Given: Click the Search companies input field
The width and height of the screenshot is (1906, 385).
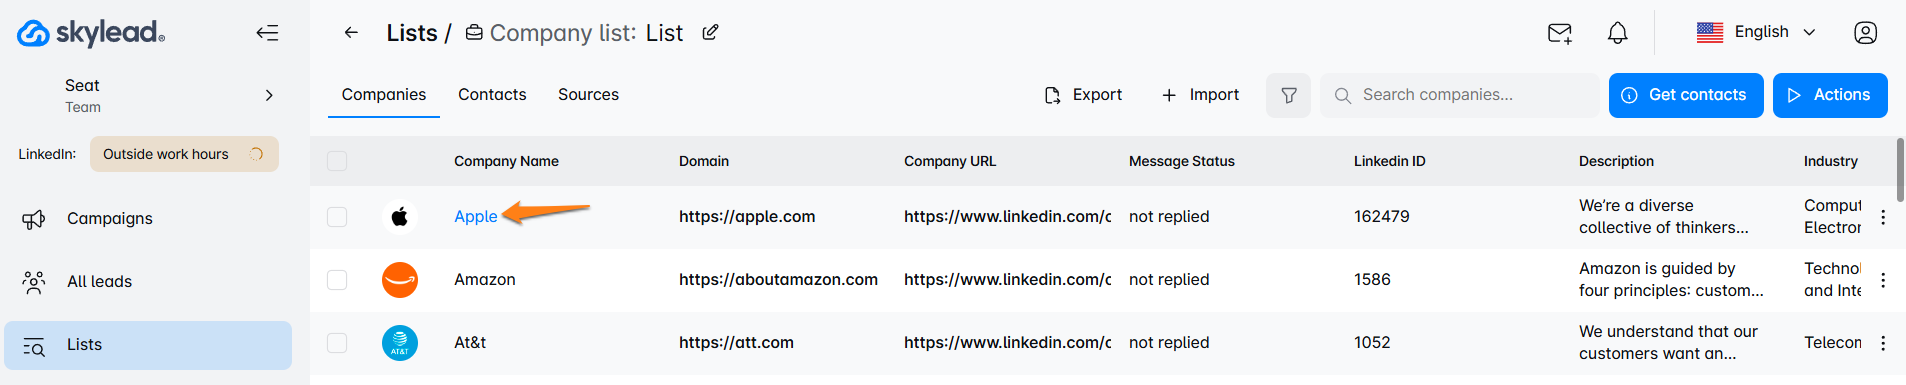Looking at the screenshot, I should pyautogui.click(x=1460, y=95).
